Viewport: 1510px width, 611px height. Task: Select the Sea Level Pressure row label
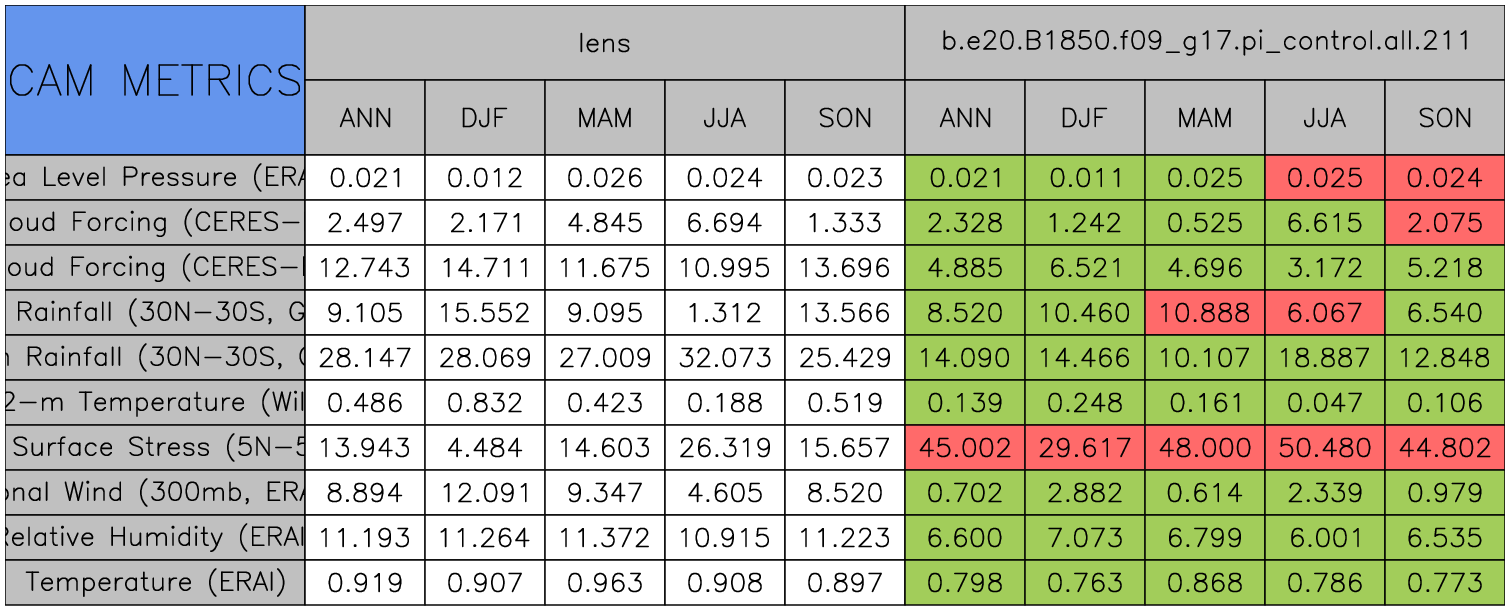click(155, 178)
